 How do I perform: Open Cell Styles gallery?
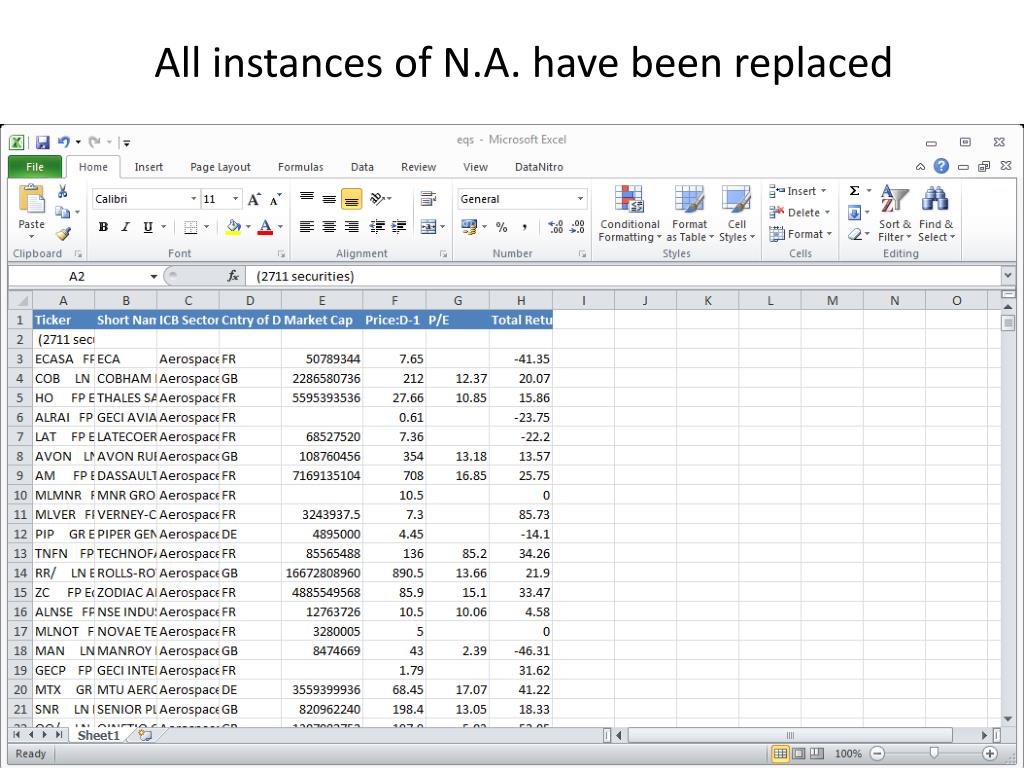coord(737,214)
